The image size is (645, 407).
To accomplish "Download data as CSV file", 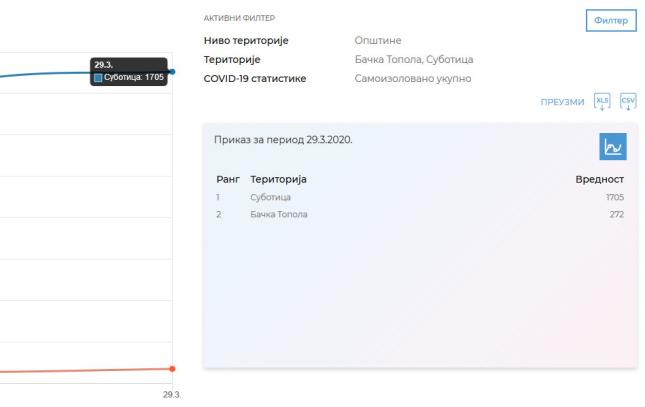I will click(x=628, y=101).
